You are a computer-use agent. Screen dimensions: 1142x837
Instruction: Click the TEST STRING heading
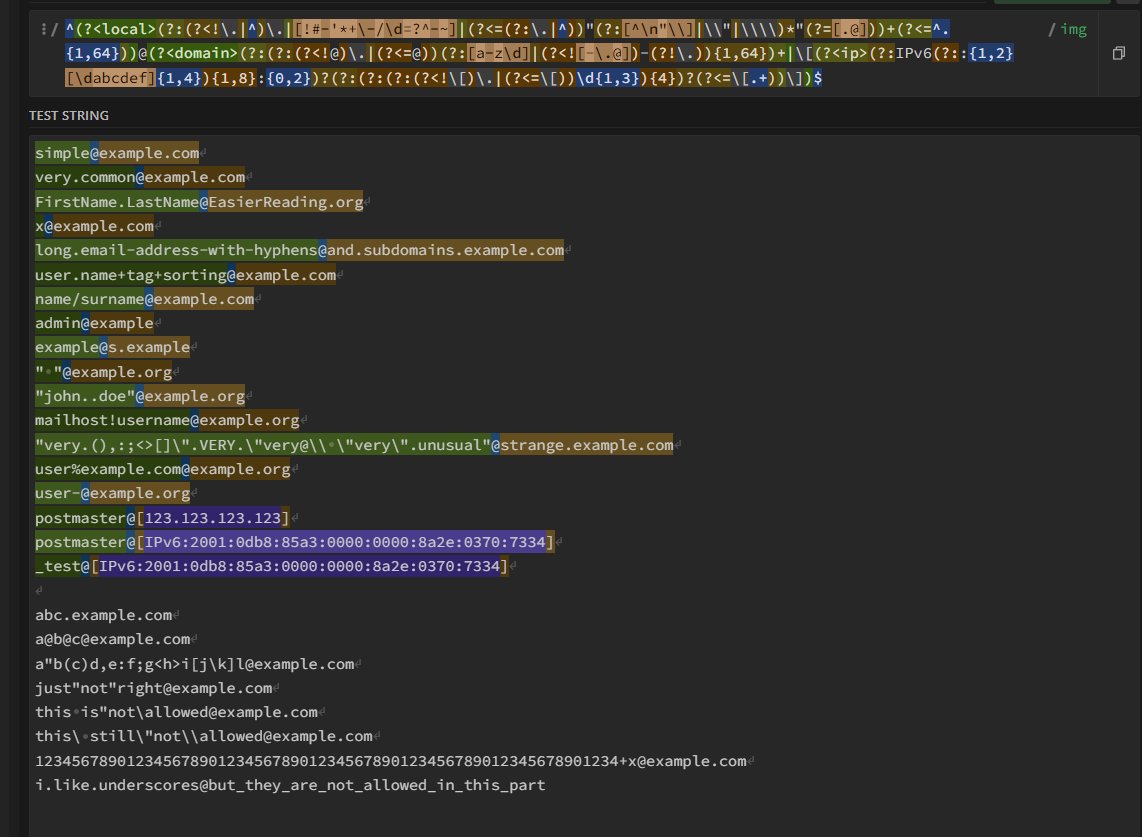[x=68, y=115]
